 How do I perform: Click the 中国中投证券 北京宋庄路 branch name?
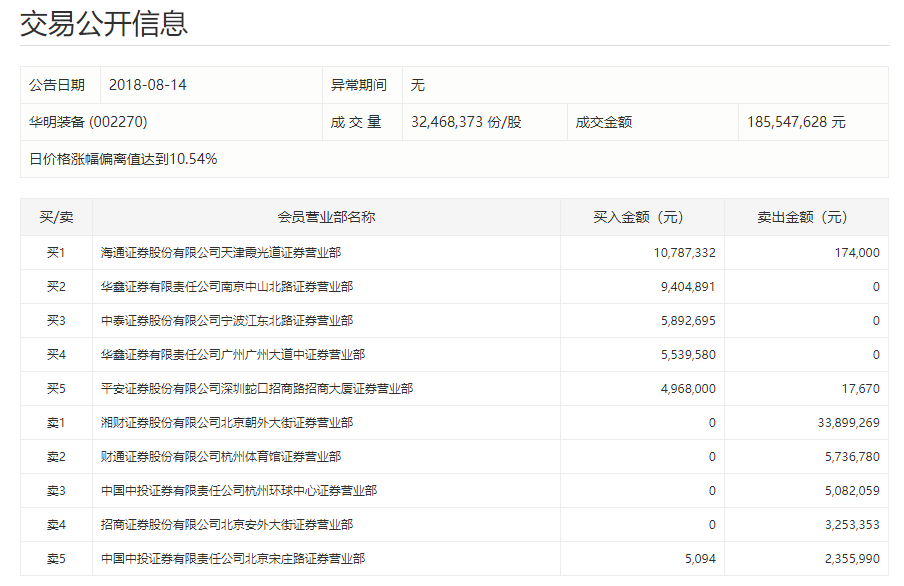click(233, 559)
